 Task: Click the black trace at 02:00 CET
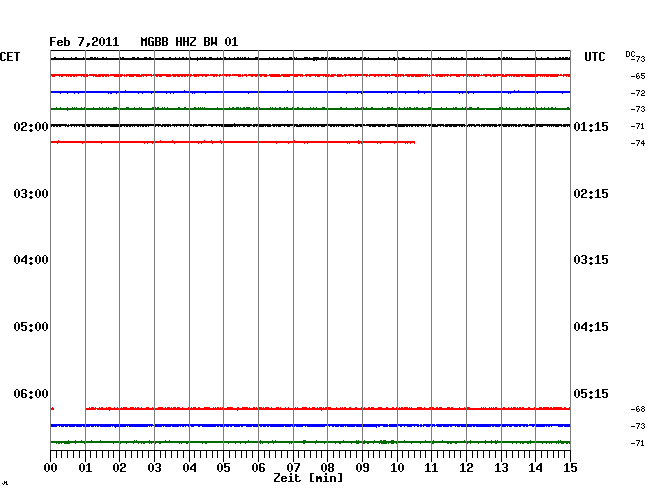coord(310,125)
